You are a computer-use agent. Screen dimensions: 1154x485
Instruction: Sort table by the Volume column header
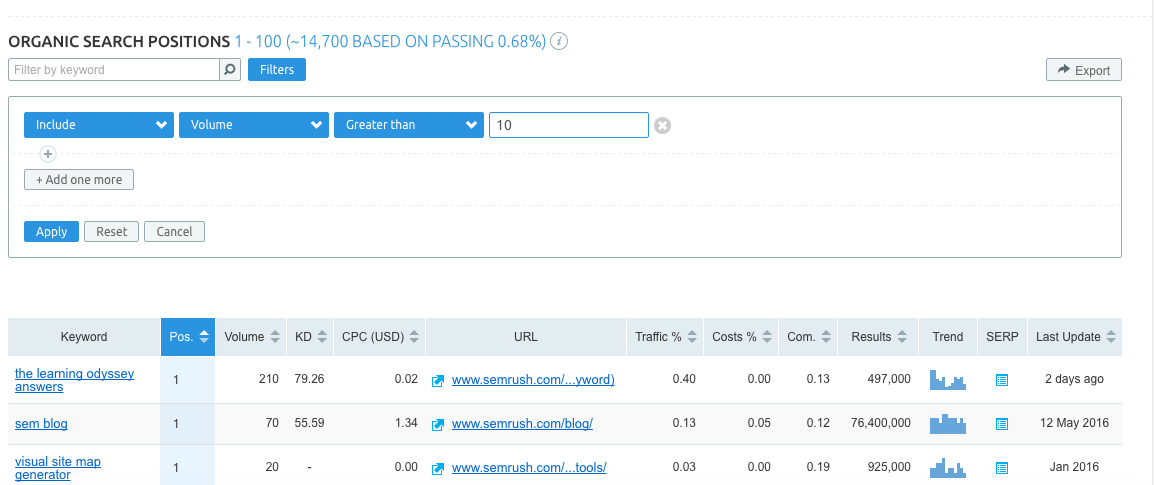coord(251,337)
